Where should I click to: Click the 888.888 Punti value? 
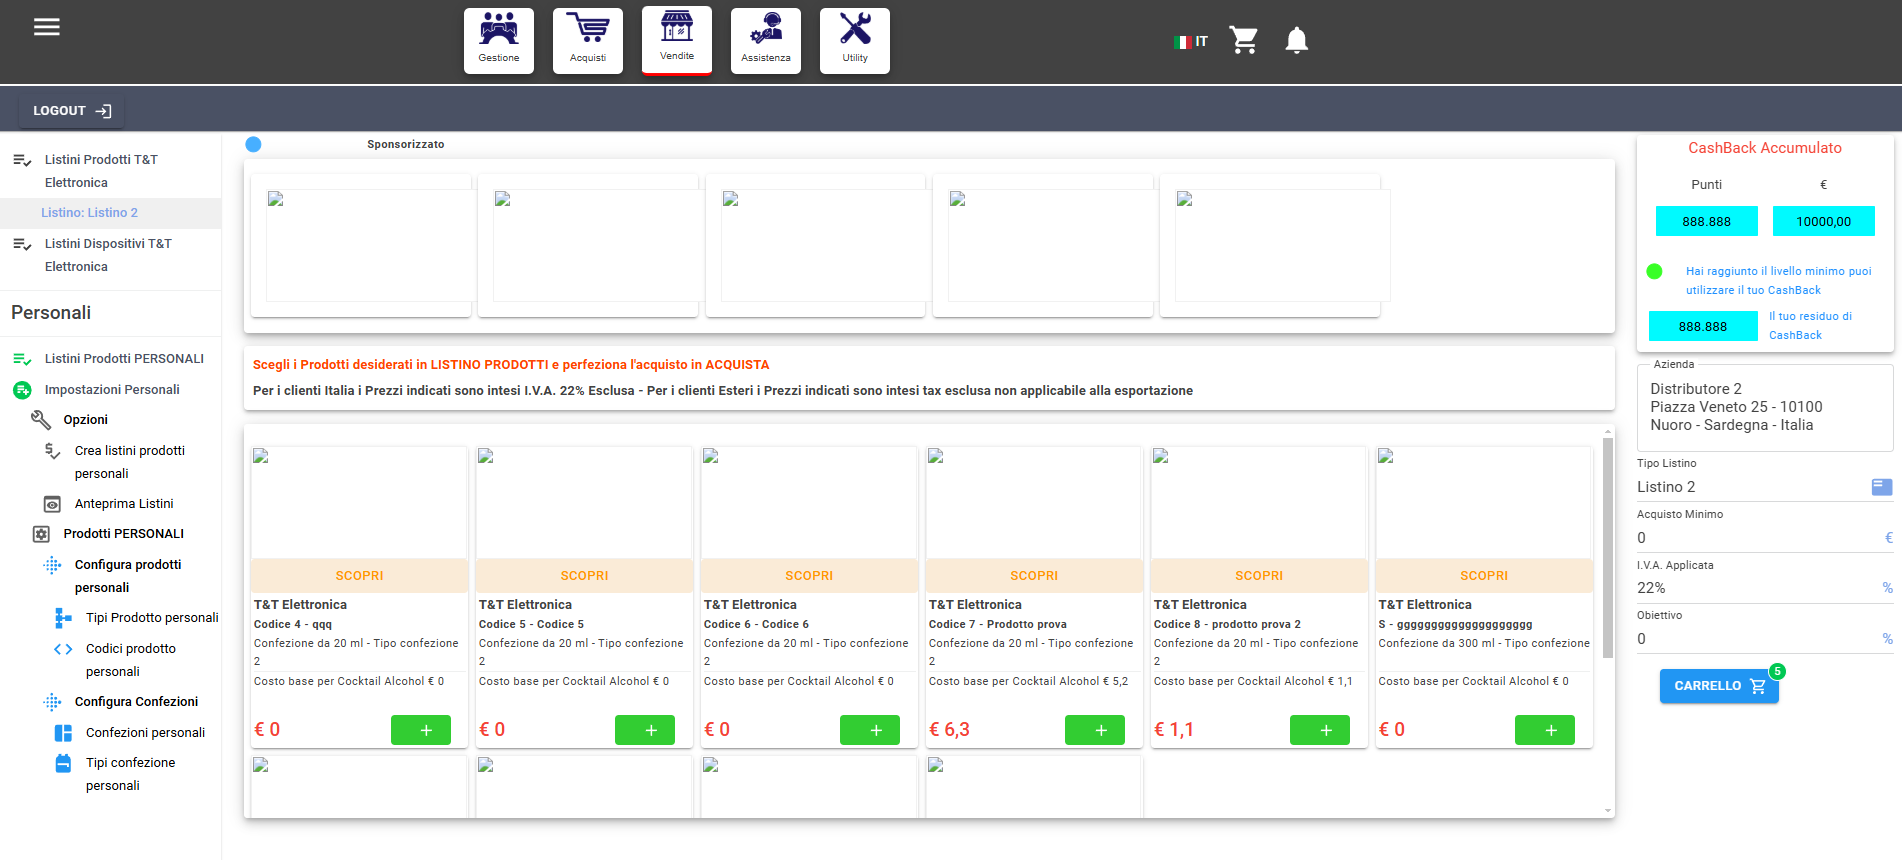[1706, 221]
